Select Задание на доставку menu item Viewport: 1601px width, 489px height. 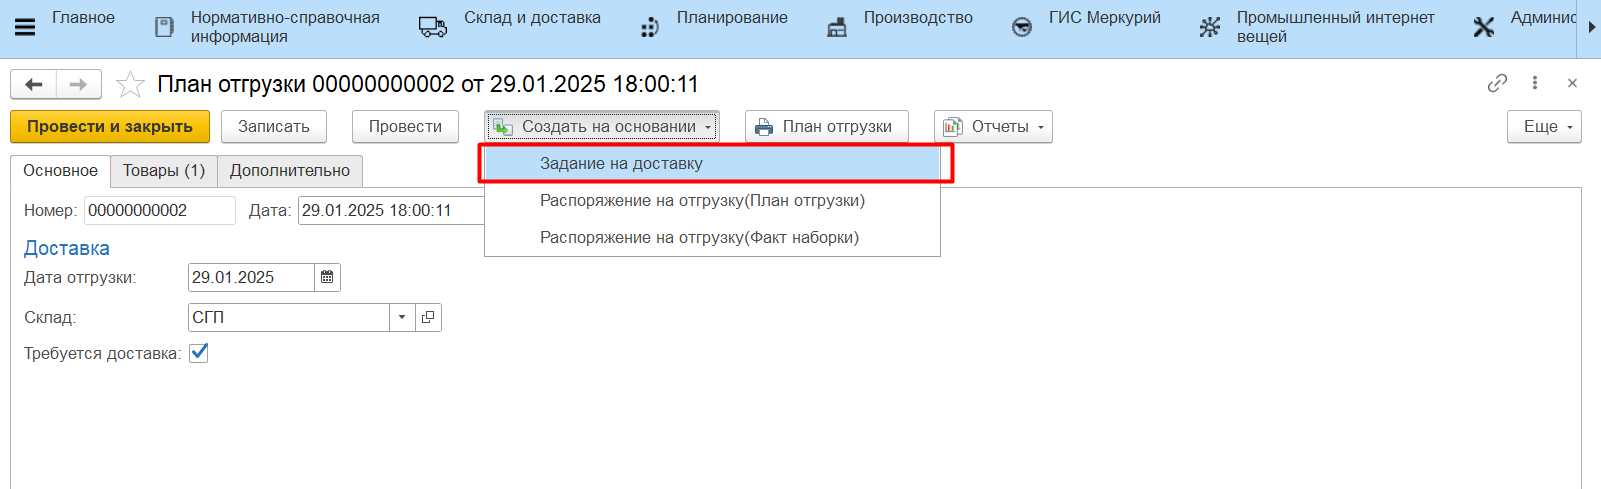click(713, 163)
